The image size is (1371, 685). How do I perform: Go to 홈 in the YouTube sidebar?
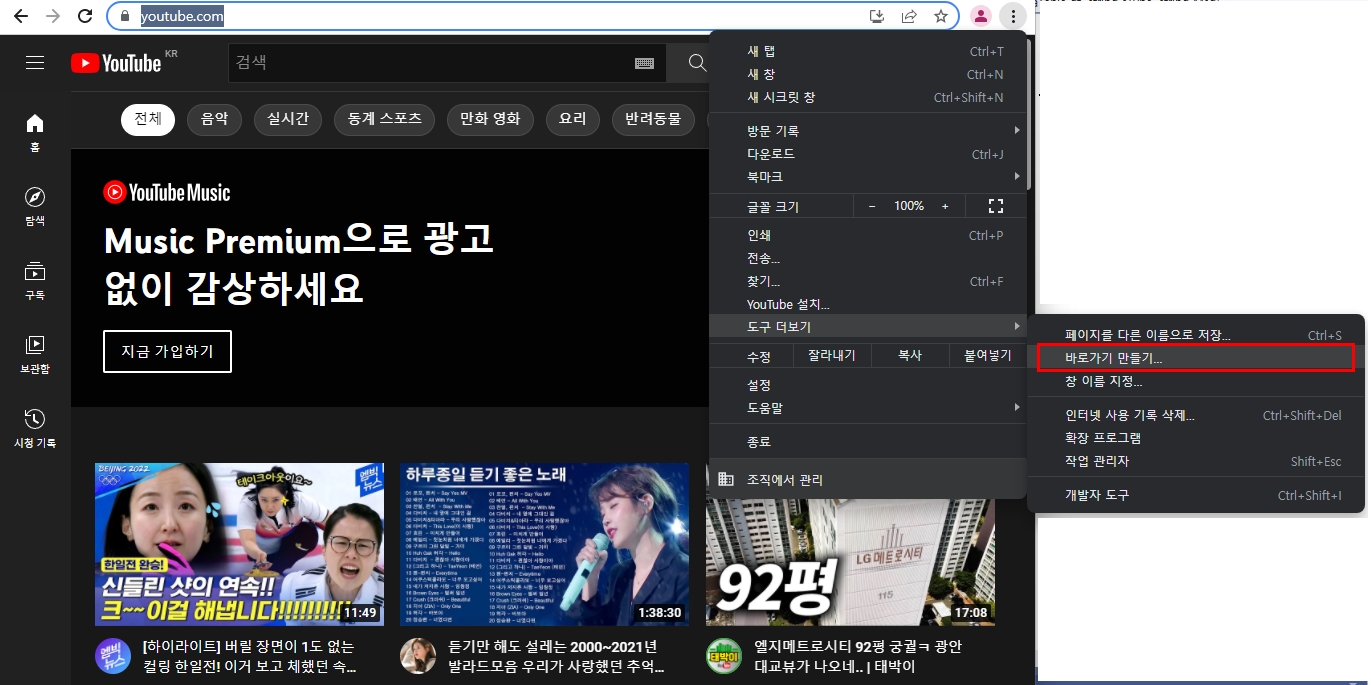coord(35,132)
